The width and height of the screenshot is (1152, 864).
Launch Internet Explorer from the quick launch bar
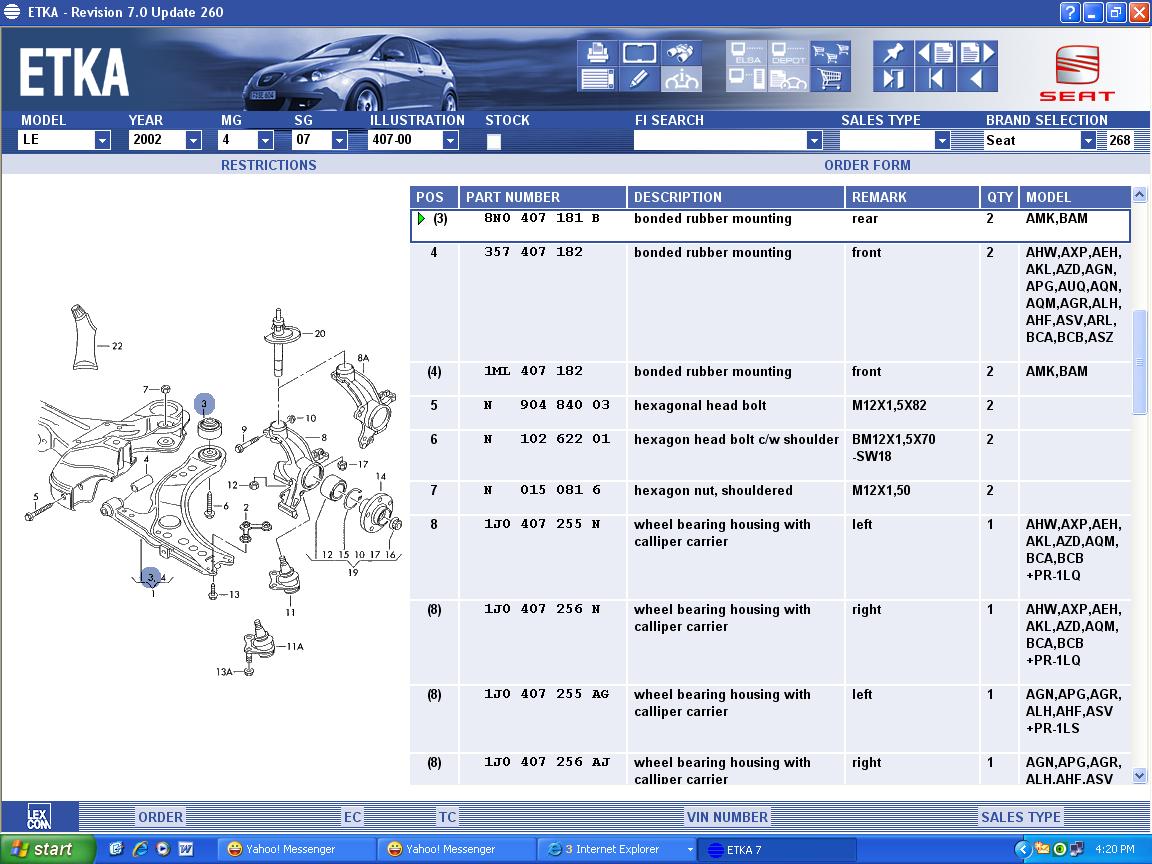tap(139, 849)
